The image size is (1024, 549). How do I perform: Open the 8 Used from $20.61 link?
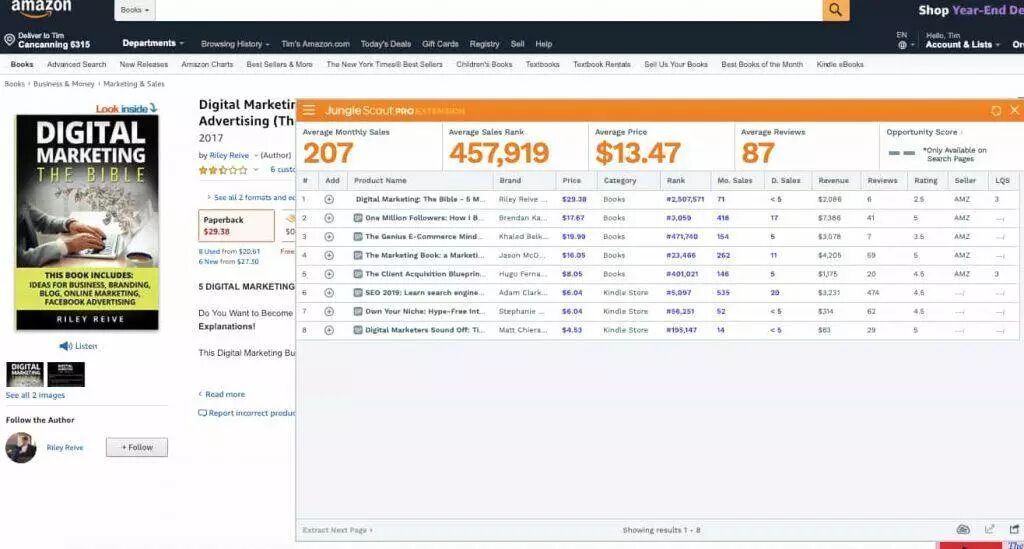pyautogui.click(x=229, y=251)
